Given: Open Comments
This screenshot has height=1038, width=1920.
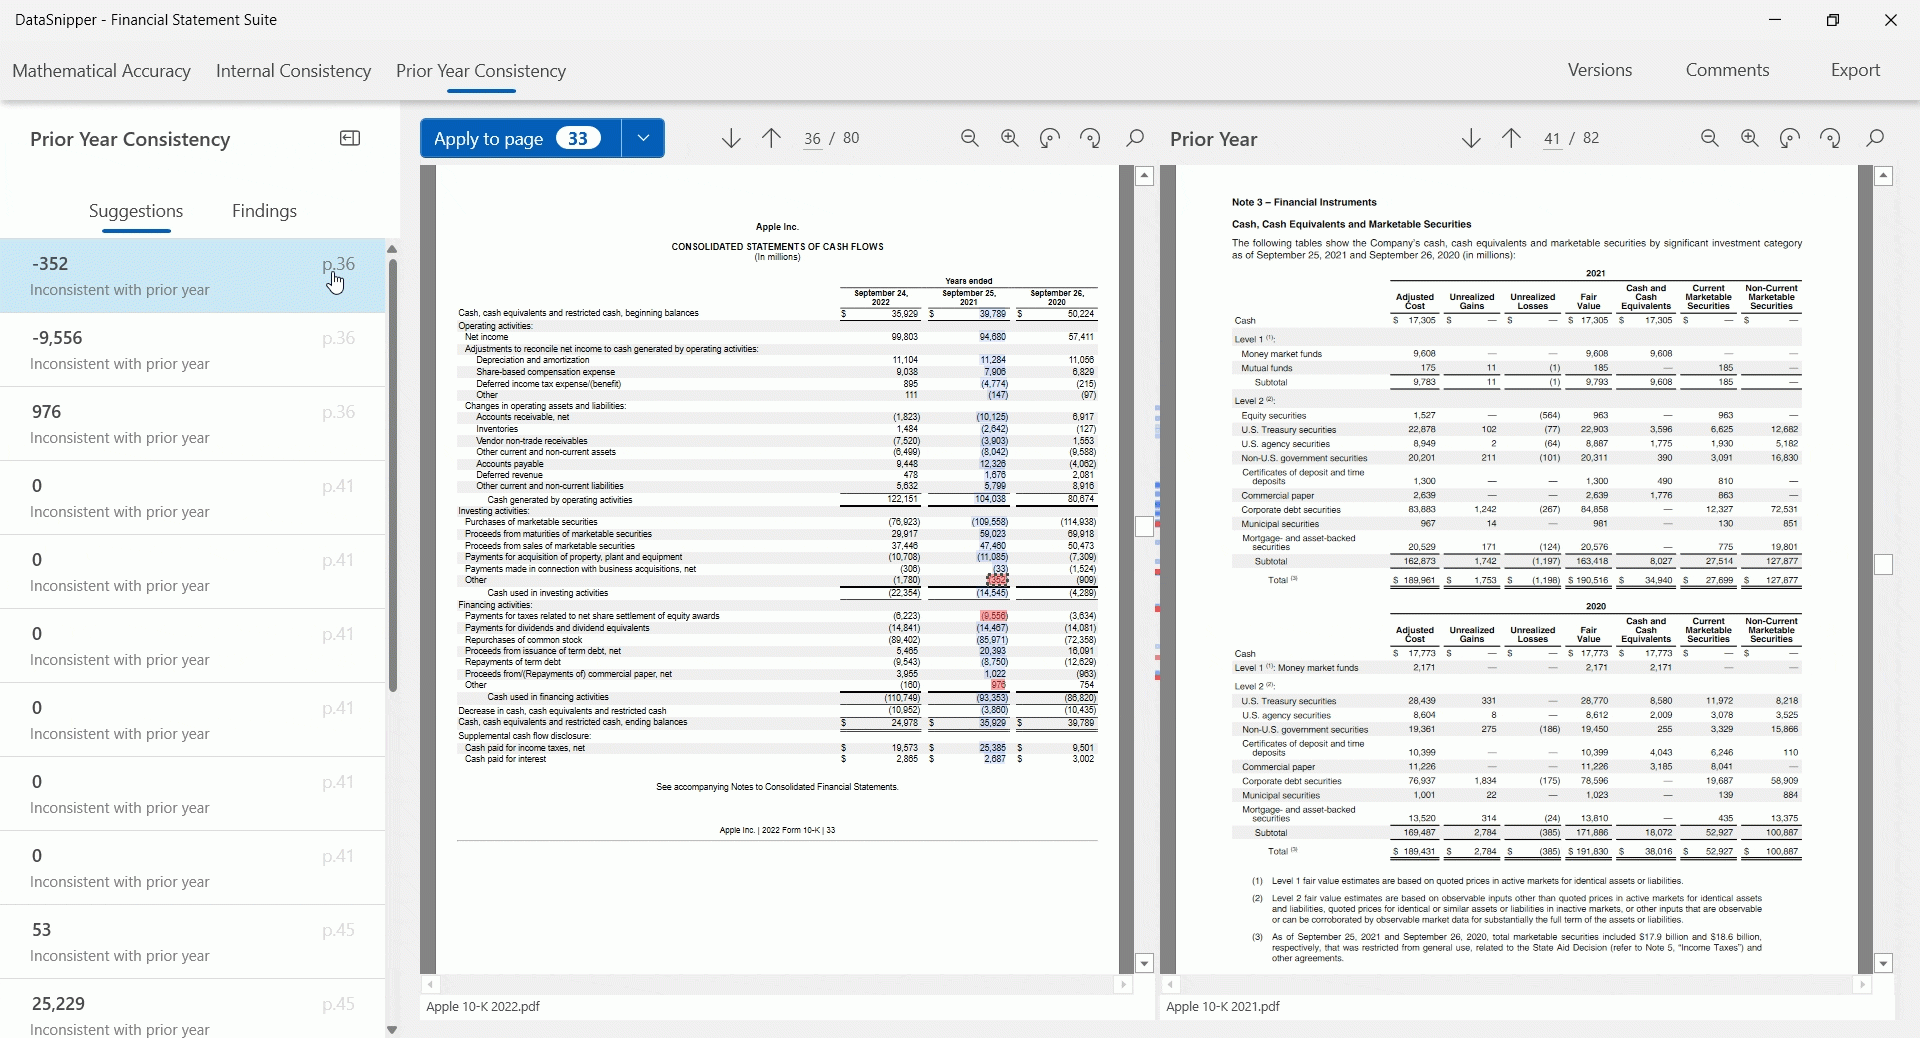Looking at the screenshot, I should point(1727,70).
